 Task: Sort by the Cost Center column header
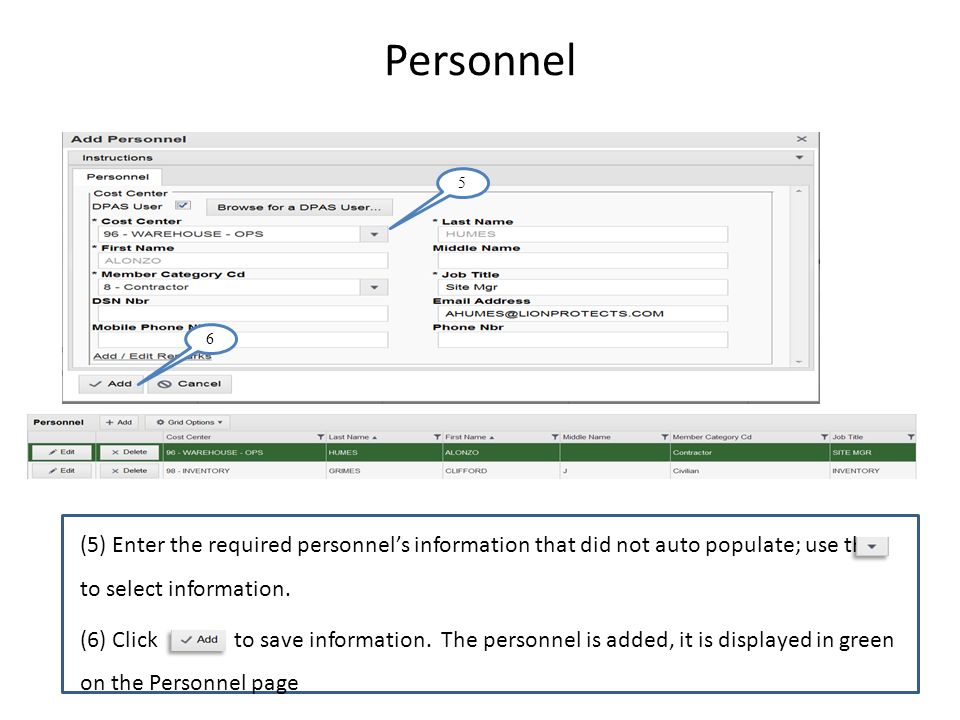click(189, 437)
